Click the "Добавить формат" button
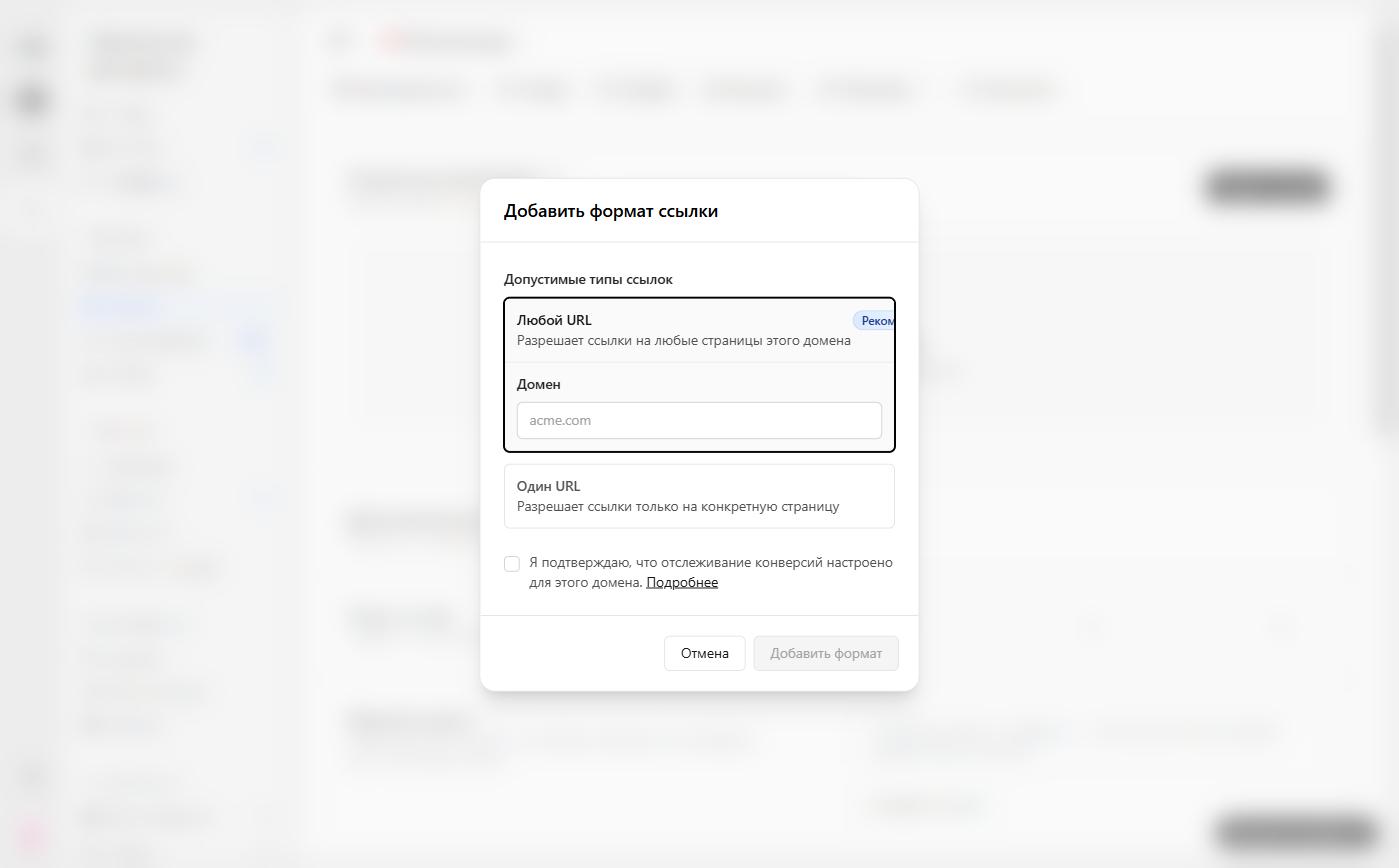1399x868 pixels. coord(826,653)
